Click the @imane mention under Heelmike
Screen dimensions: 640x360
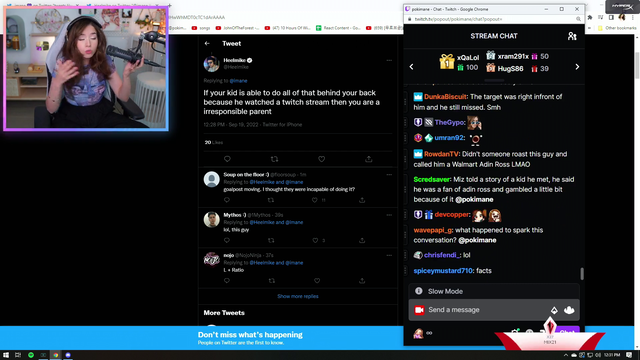(x=238, y=81)
